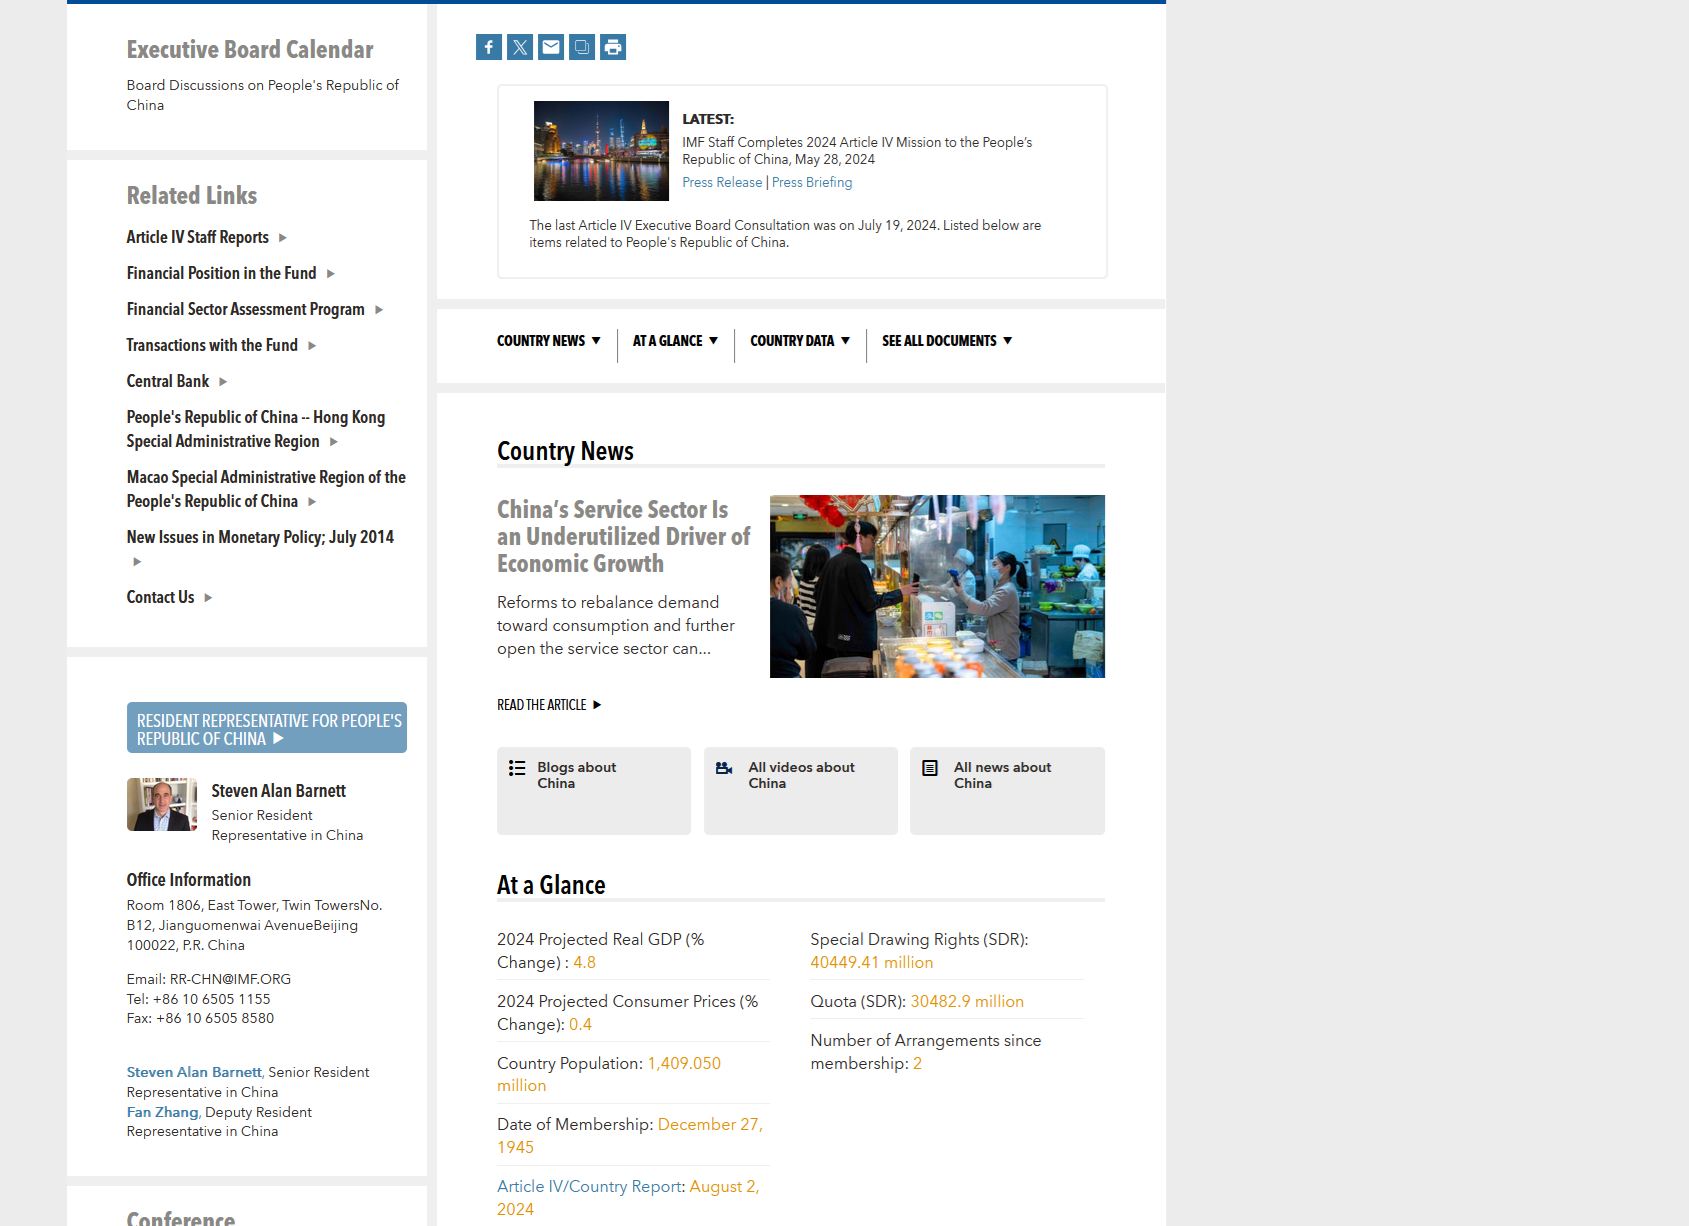This screenshot has width=1689, height=1226.
Task: Open the Macao Special Administrative Region link
Action: [266, 489]
